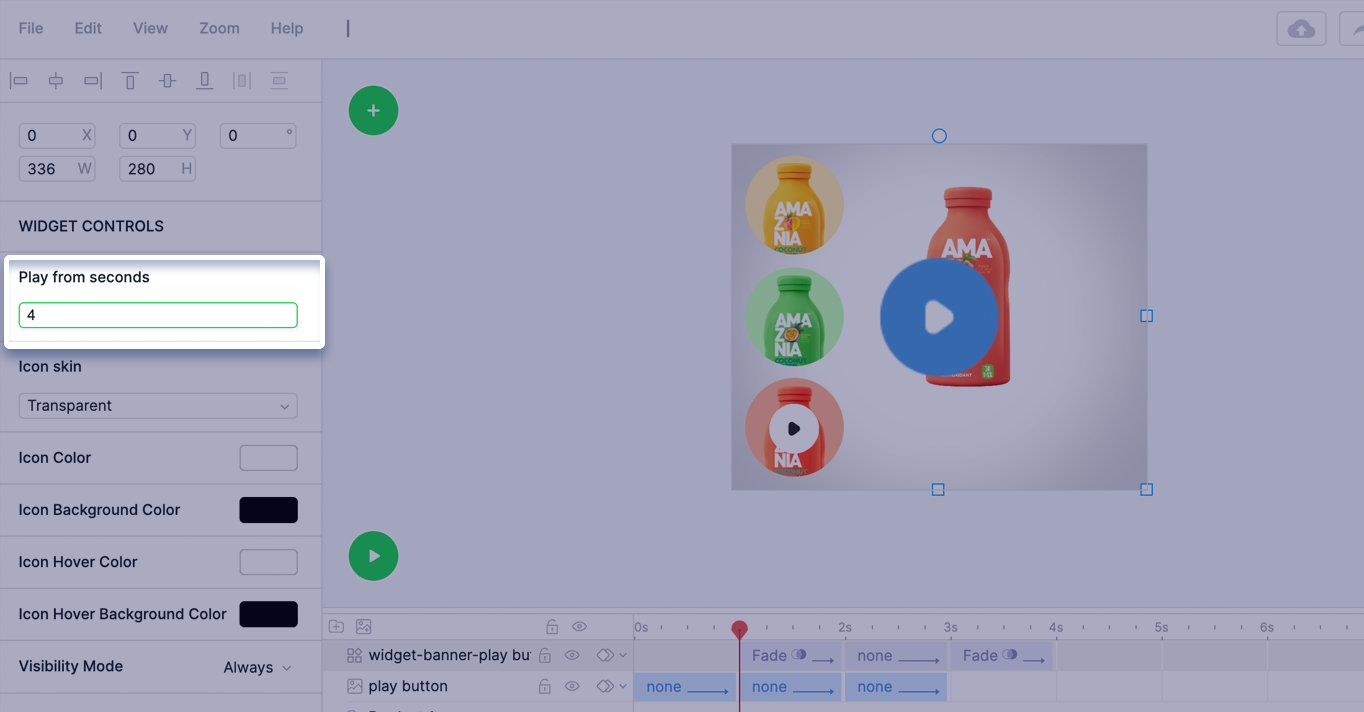Click the X position input field
The width and height of the screenshot is (1364, 712).
point(57,136)
